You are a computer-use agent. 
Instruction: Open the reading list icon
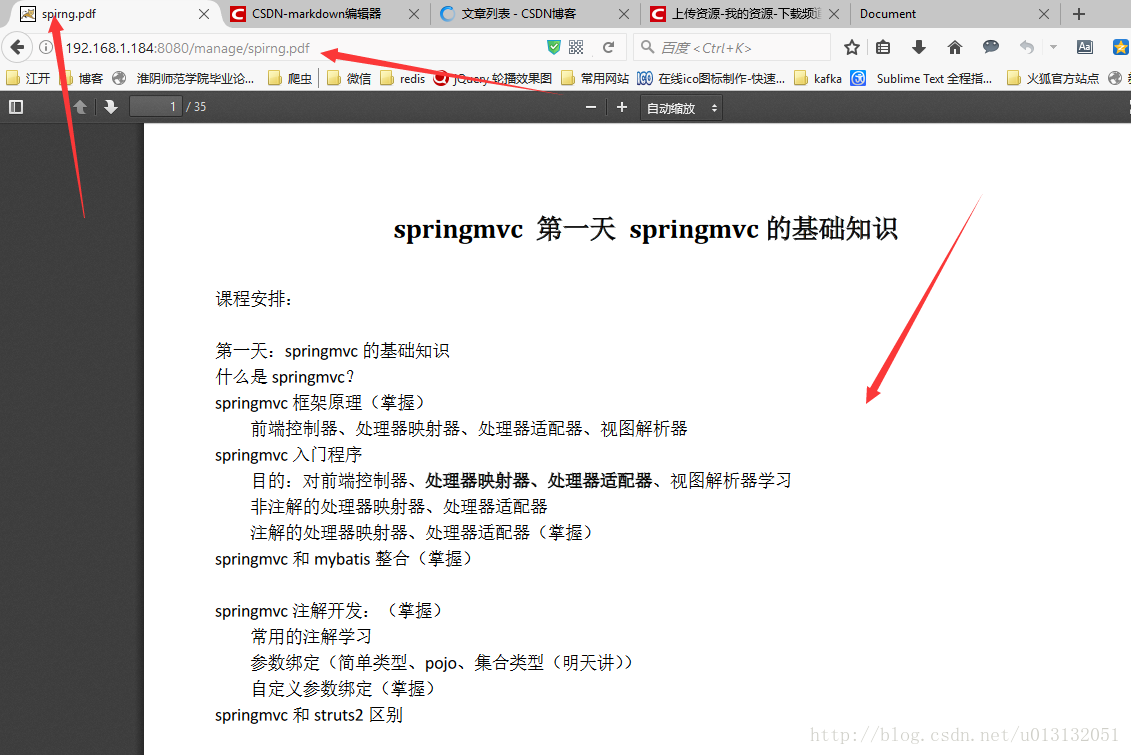pos(883,46)
